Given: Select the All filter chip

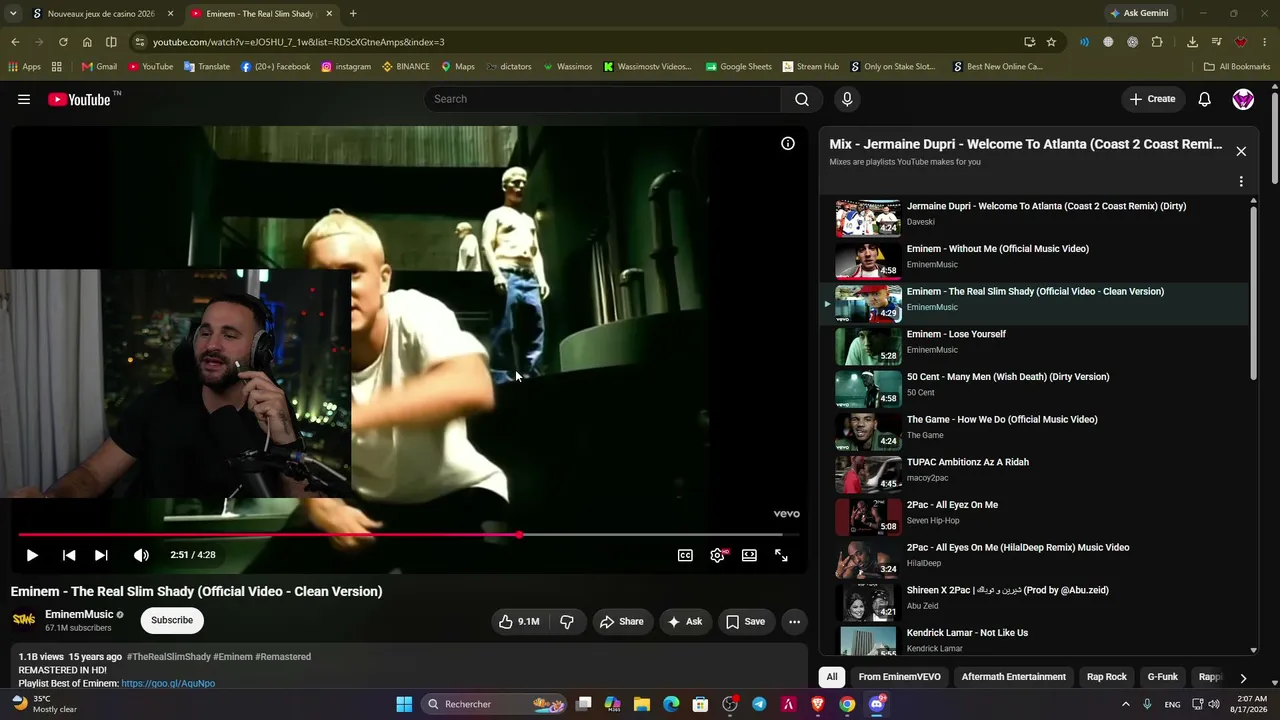Looking at the screenshot, I should click(x=831, y=677).
